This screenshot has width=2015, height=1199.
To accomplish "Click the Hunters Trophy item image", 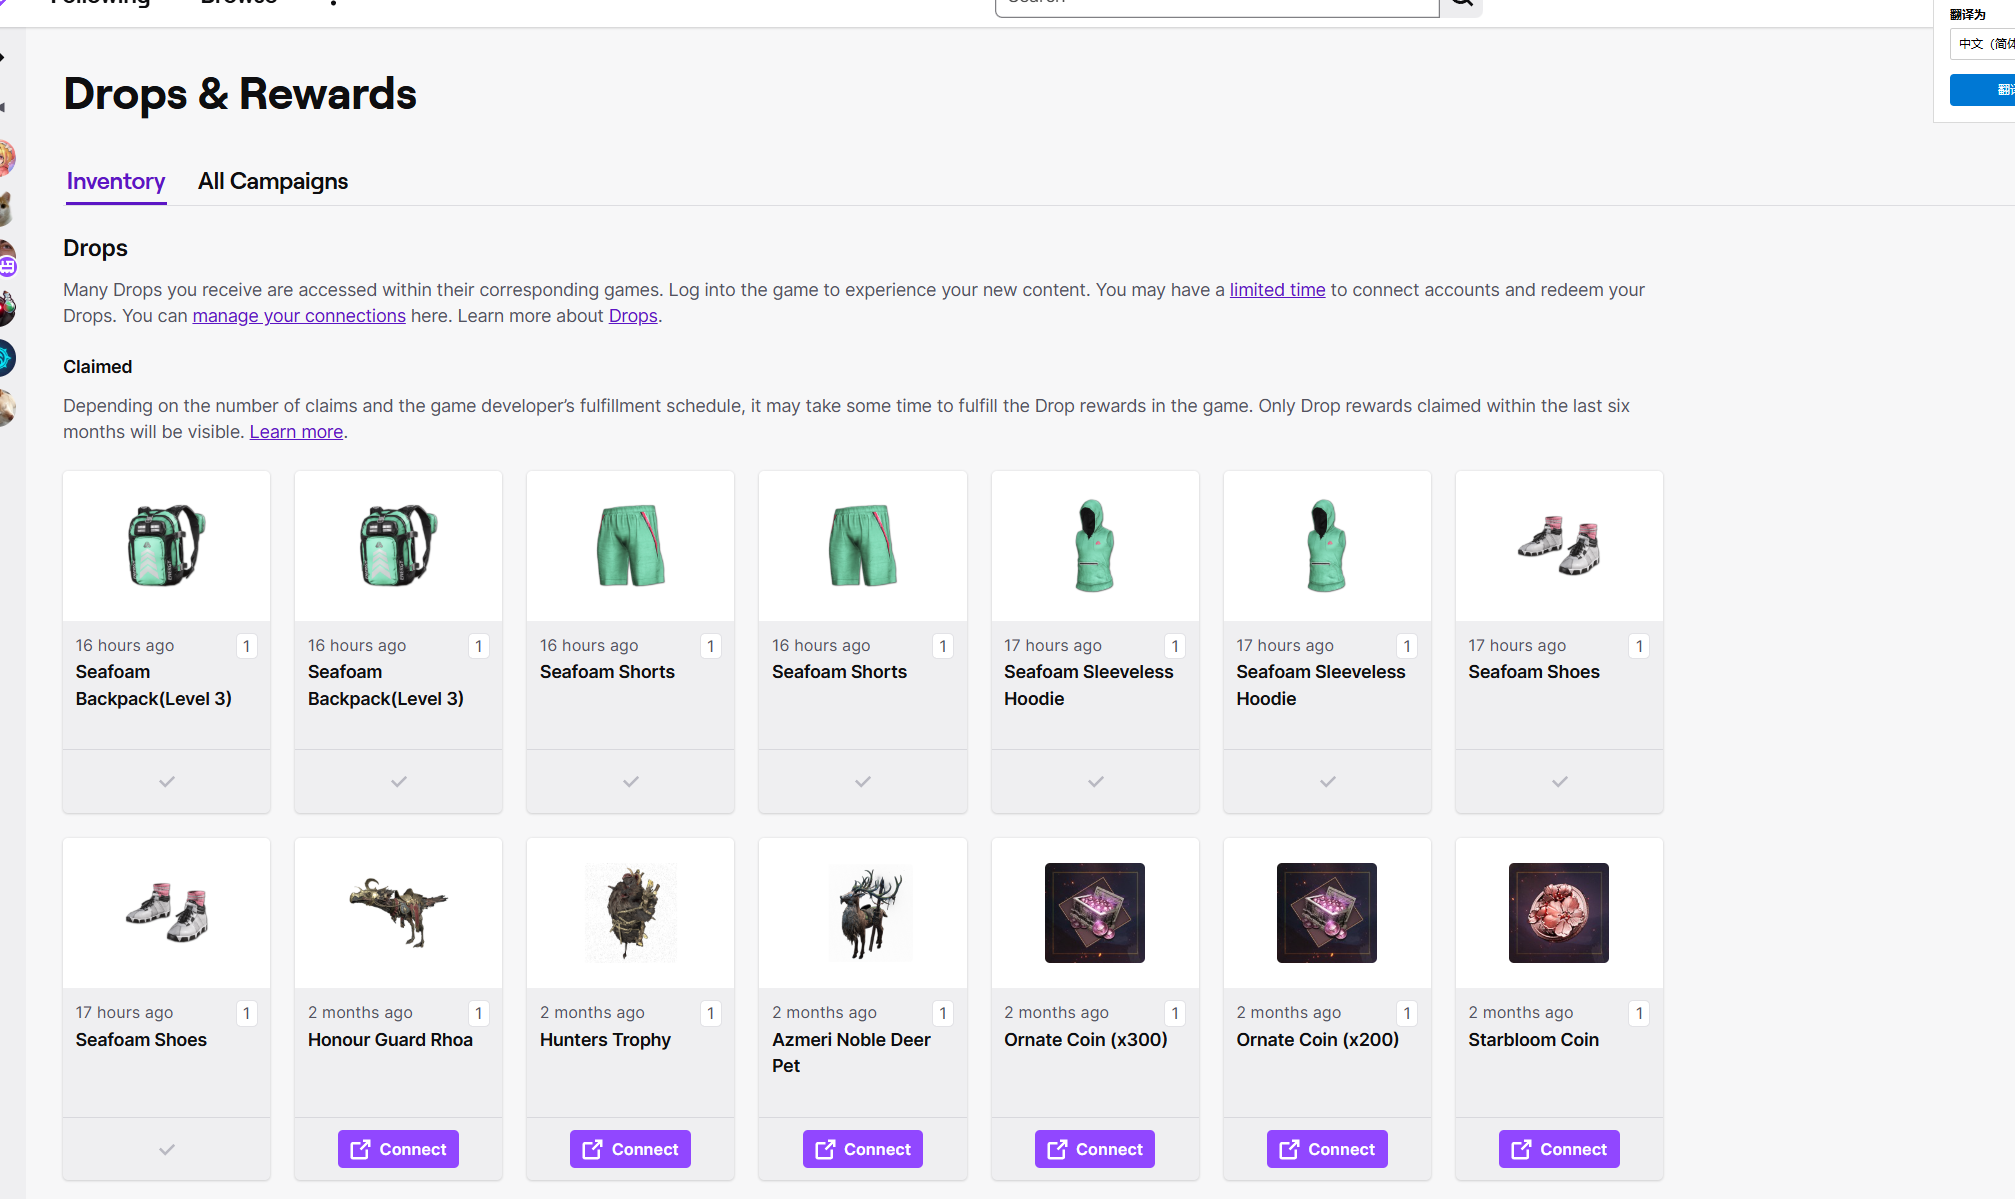I will point(630,913).
